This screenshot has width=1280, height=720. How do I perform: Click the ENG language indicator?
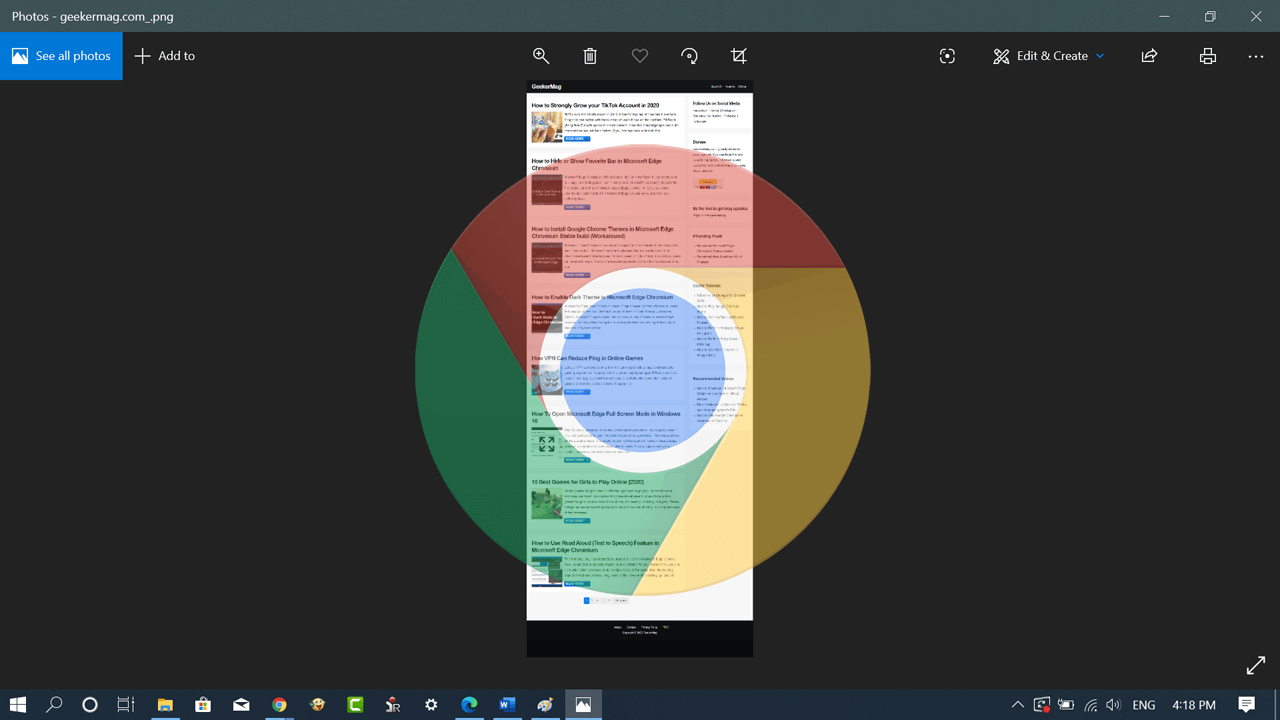[x=1144, y=705]
